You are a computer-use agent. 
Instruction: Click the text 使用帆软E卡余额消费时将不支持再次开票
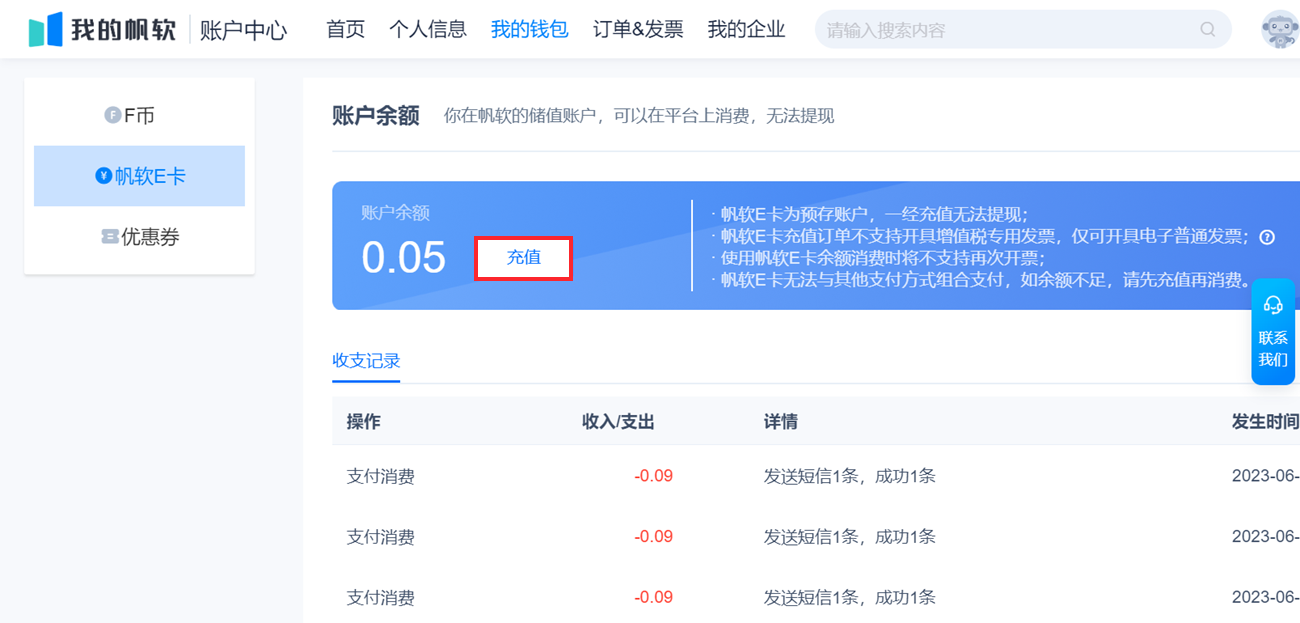[882, 258]
